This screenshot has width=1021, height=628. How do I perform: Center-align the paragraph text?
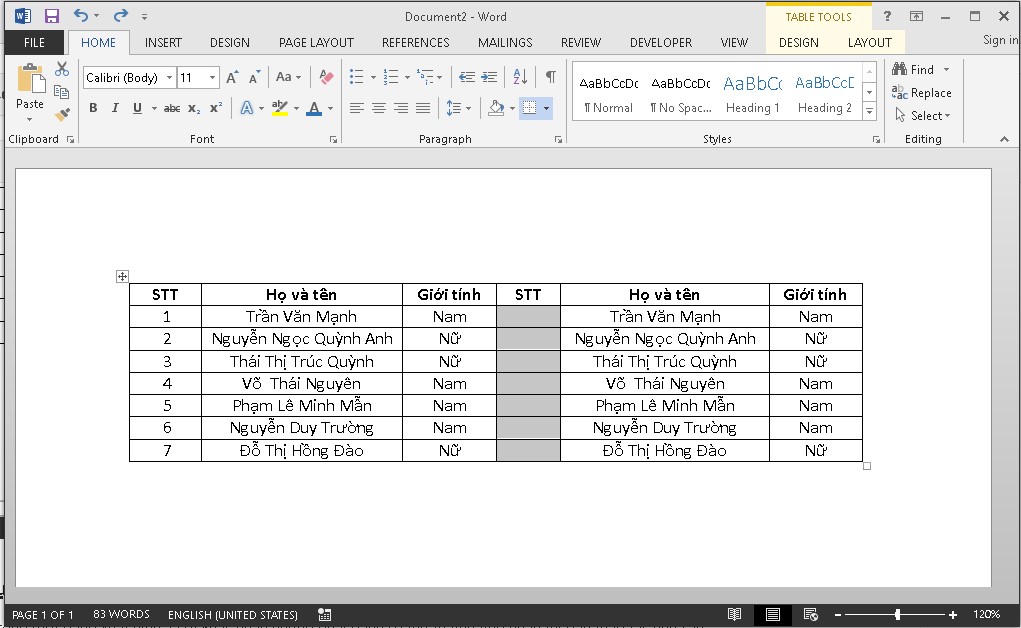379,108
